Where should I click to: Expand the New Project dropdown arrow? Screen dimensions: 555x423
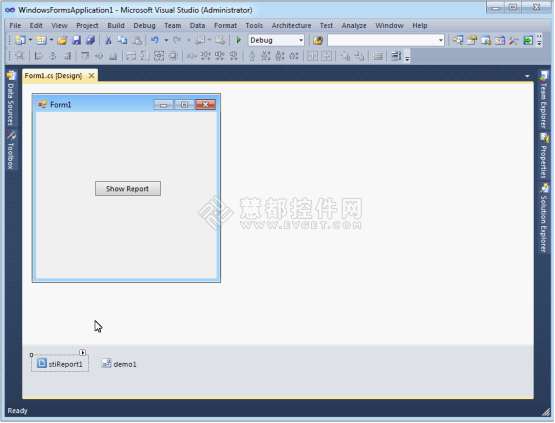[30, 40]
